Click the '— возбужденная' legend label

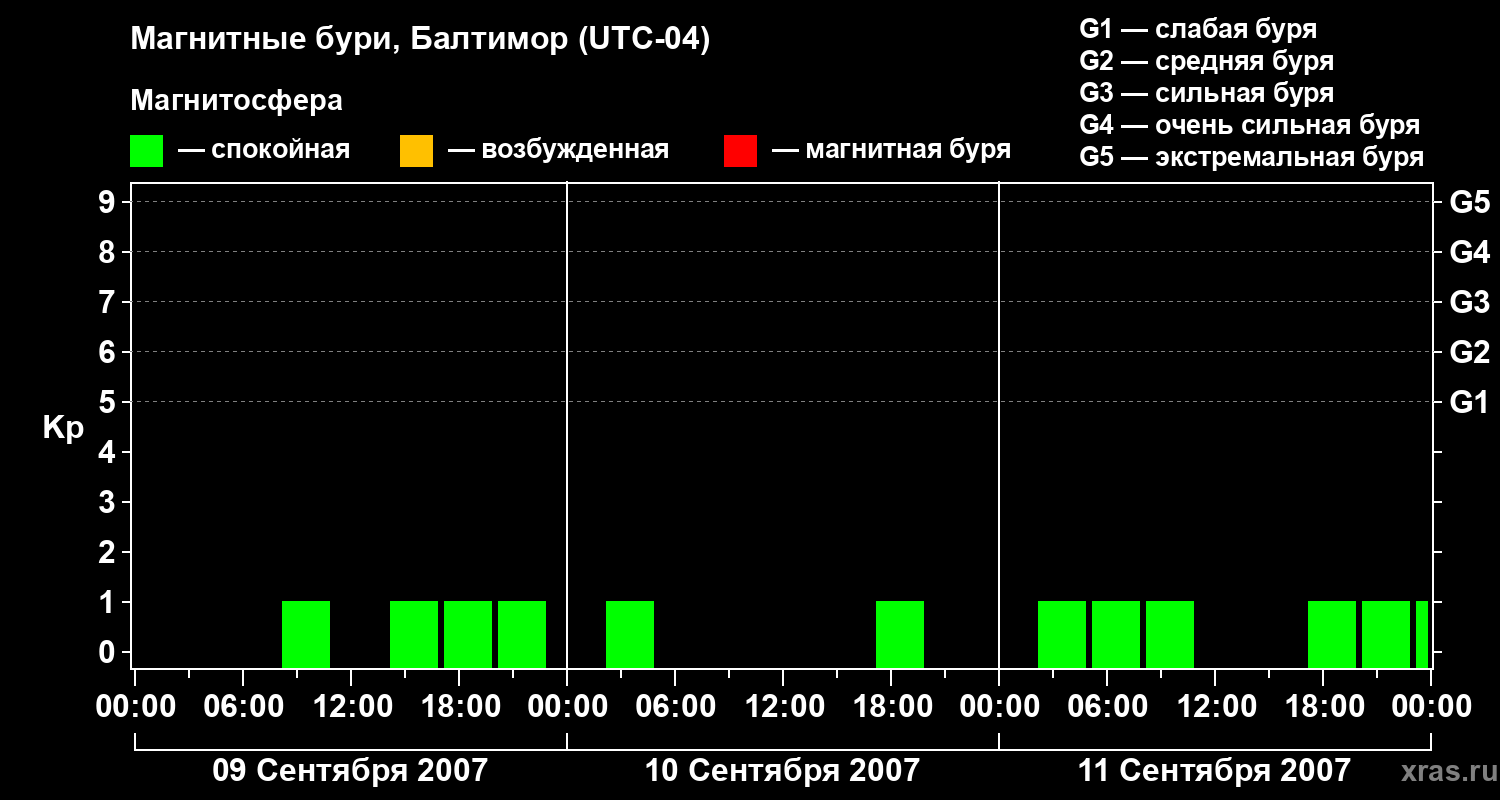coord(558,150)
